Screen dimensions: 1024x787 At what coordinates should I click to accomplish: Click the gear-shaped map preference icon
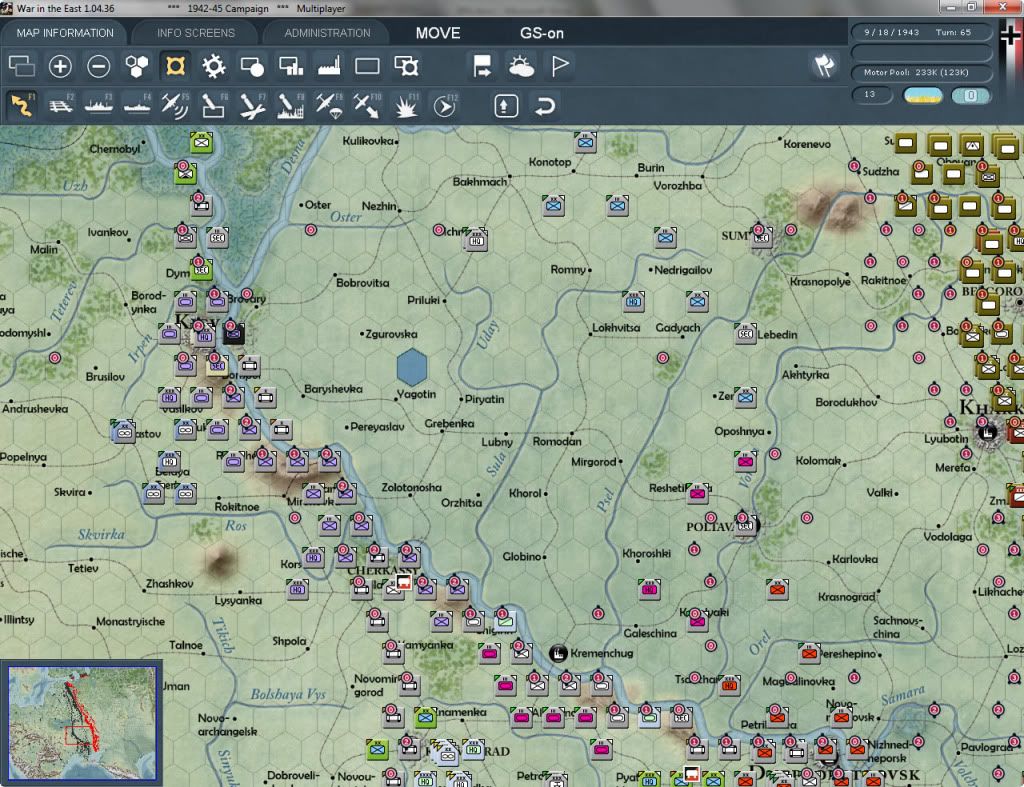(x=214, y=66)
